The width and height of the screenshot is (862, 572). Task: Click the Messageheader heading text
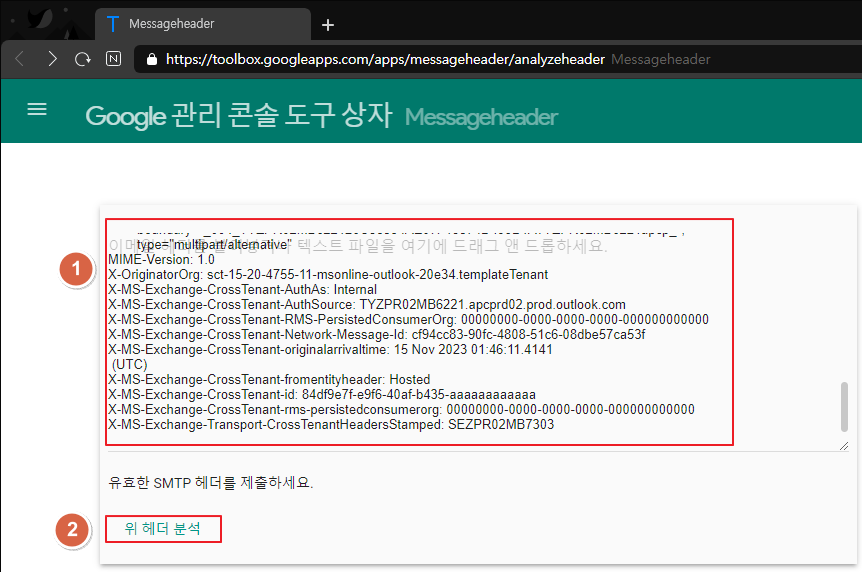[482, 117]
